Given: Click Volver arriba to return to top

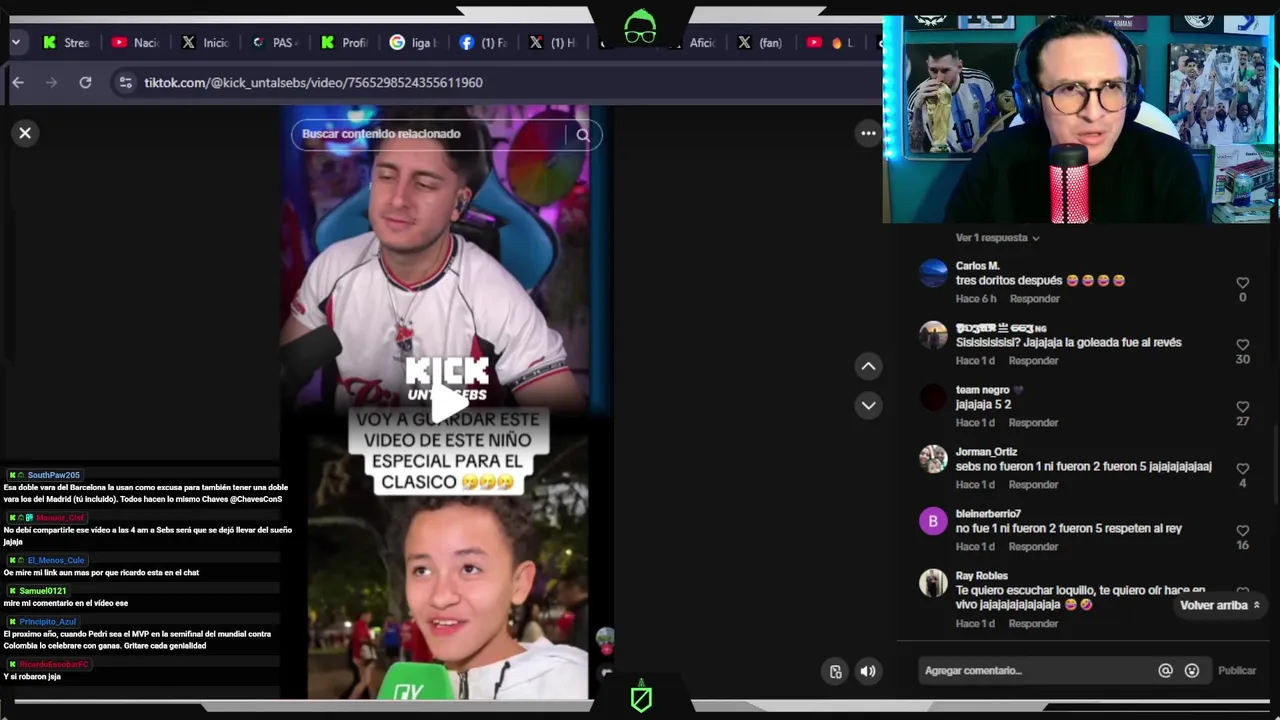Looking at the screenshot, I should pyautogui.click(x=1219, y=605).
